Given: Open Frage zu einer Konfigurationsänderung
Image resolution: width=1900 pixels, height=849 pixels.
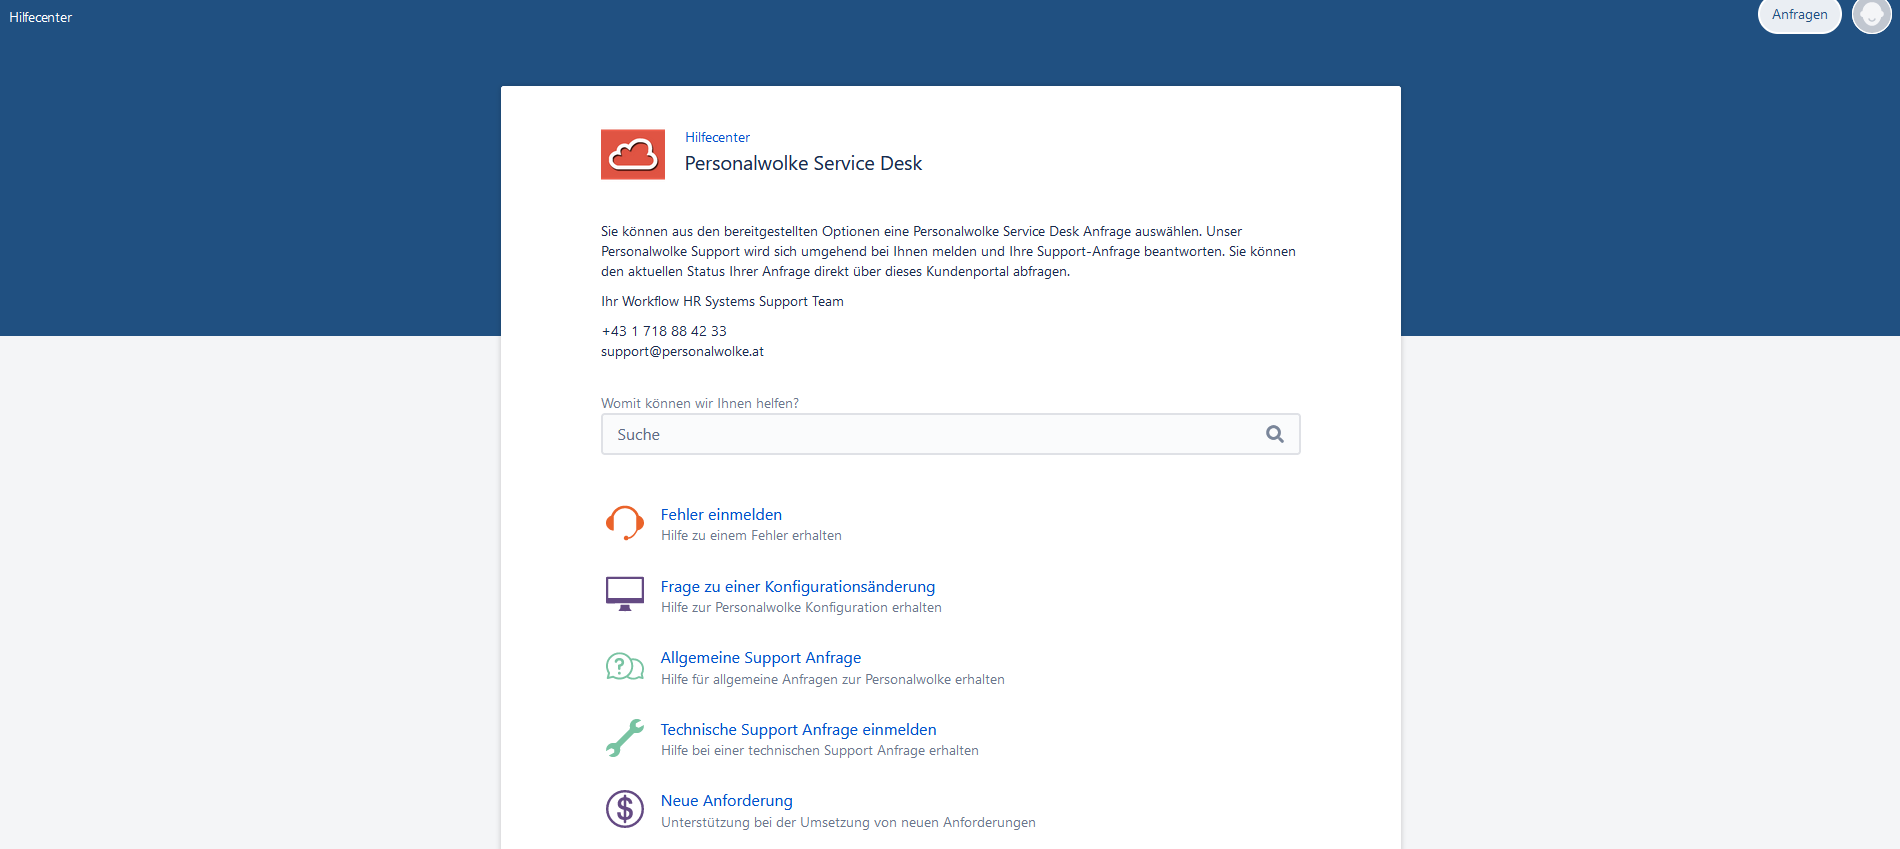Looking at the screenshot, I should coord(797,587).
